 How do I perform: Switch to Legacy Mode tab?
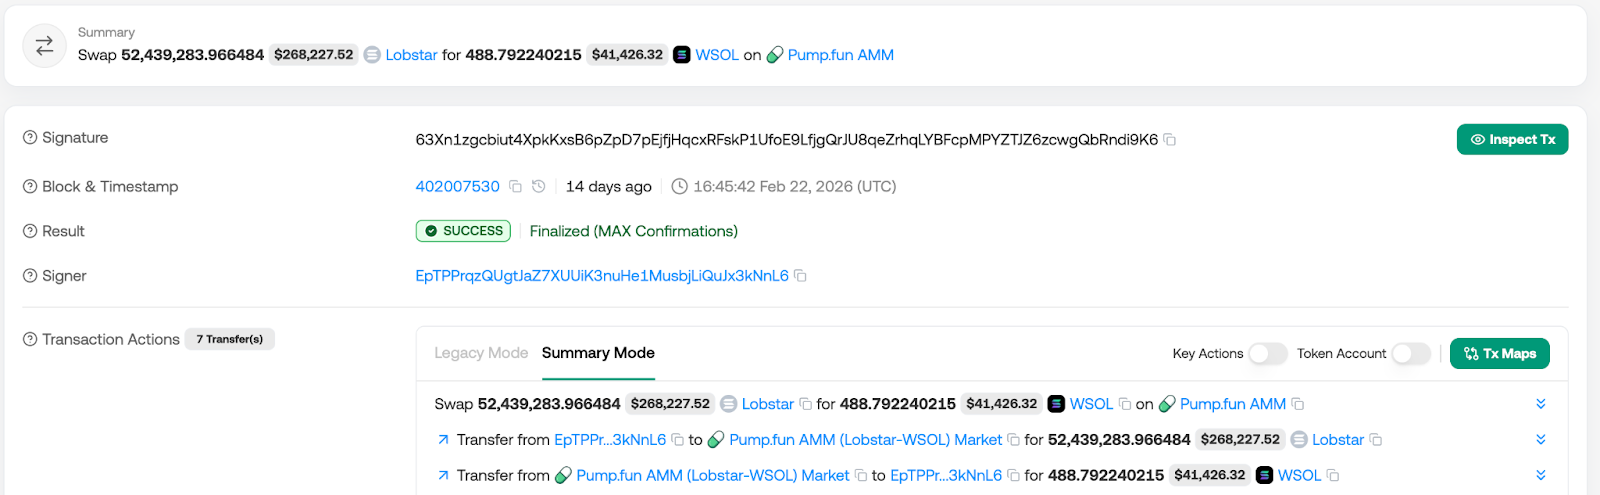[481, 353]
